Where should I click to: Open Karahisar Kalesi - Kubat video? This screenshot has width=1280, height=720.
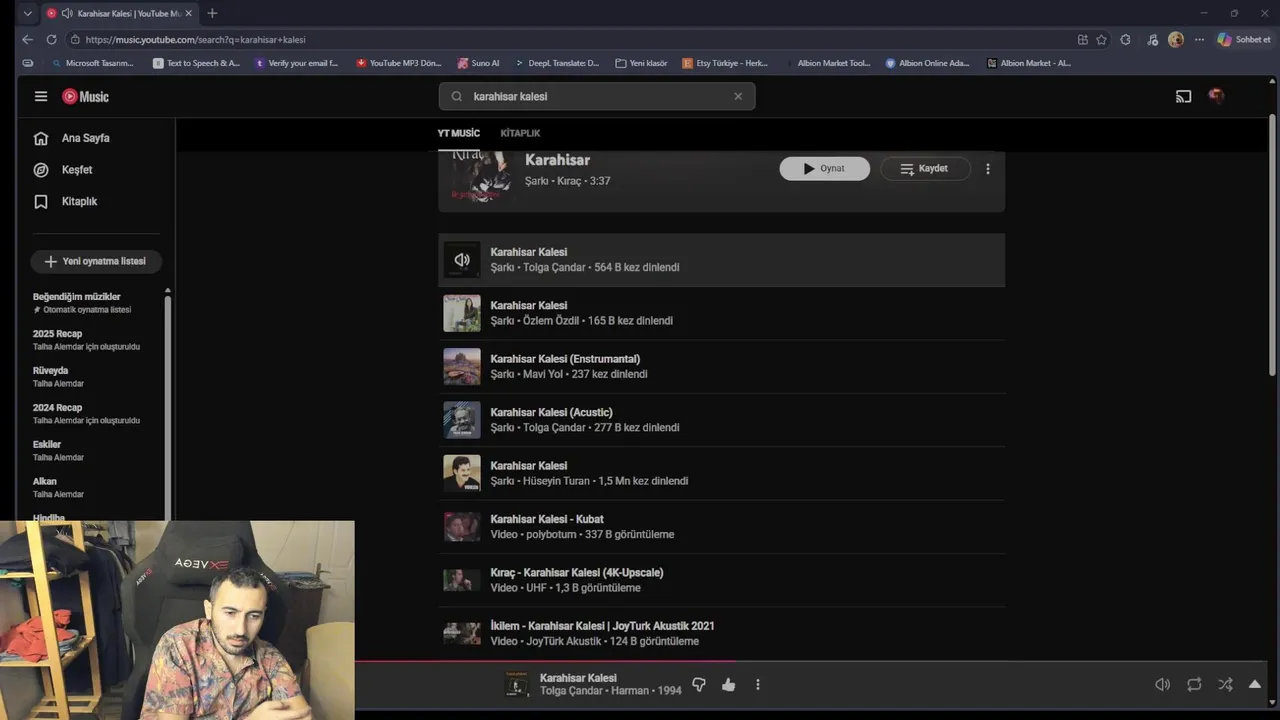click(721, 527)
